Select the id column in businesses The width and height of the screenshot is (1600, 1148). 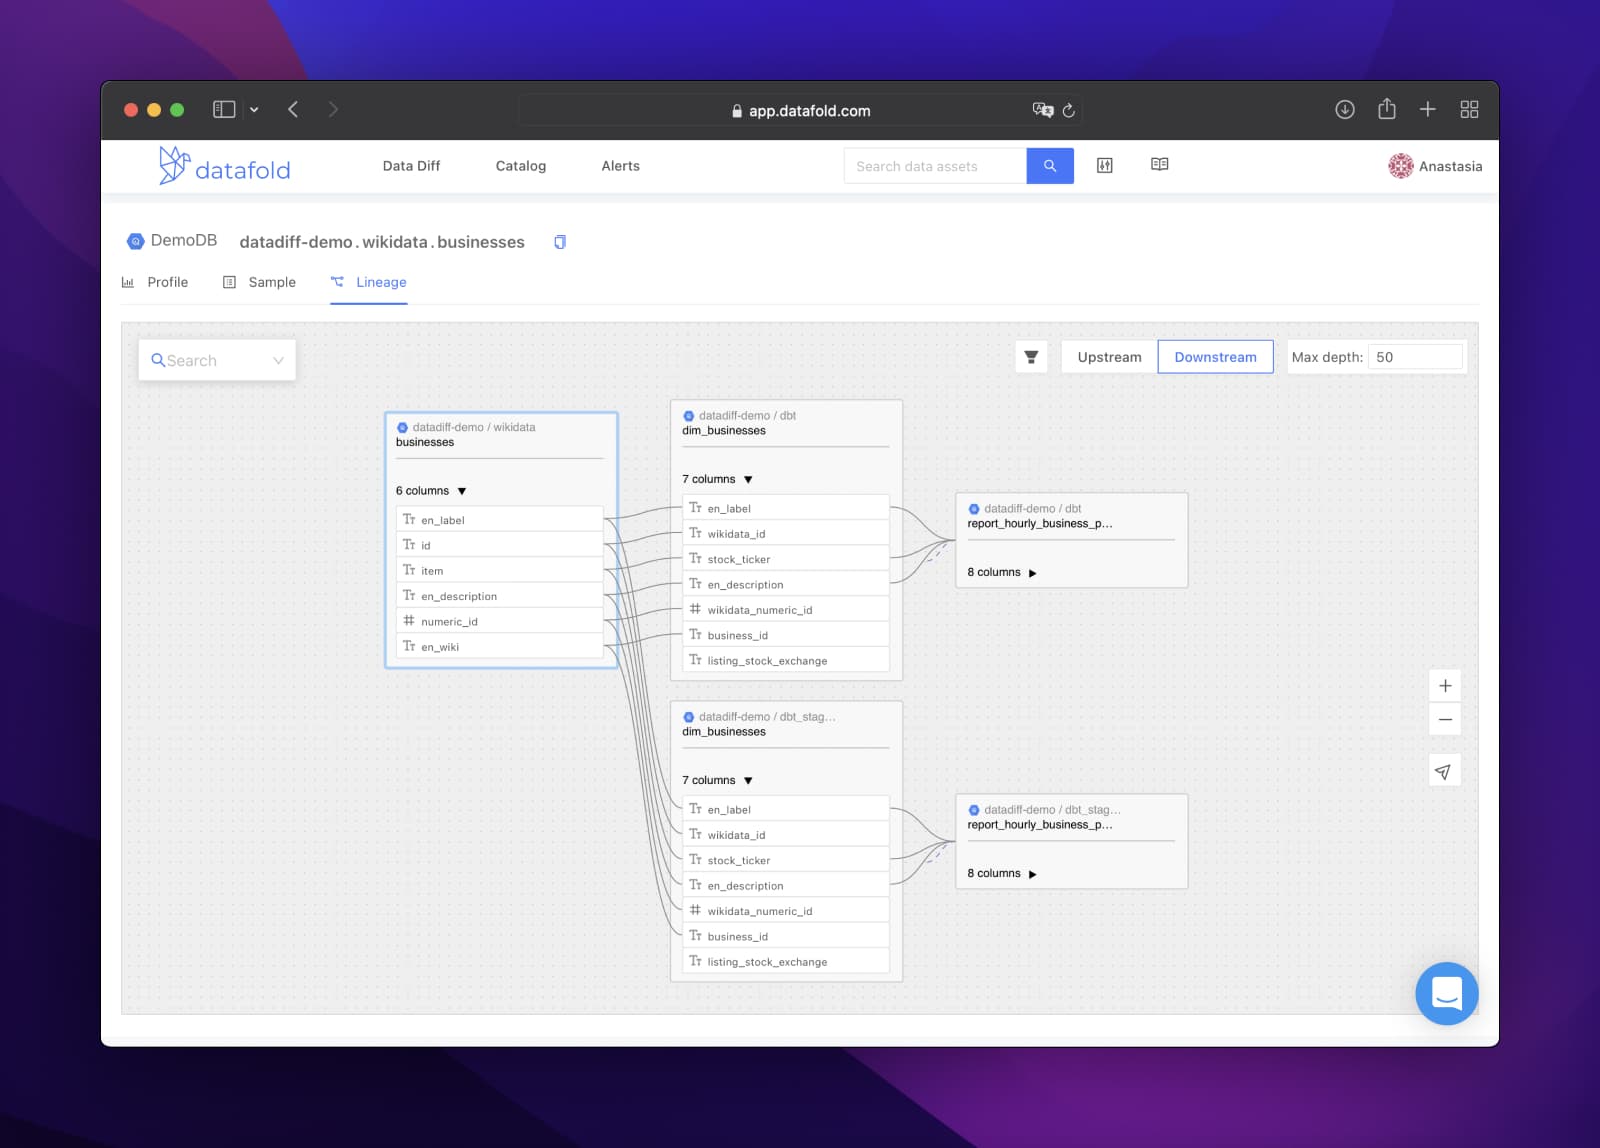pos(500,545)
